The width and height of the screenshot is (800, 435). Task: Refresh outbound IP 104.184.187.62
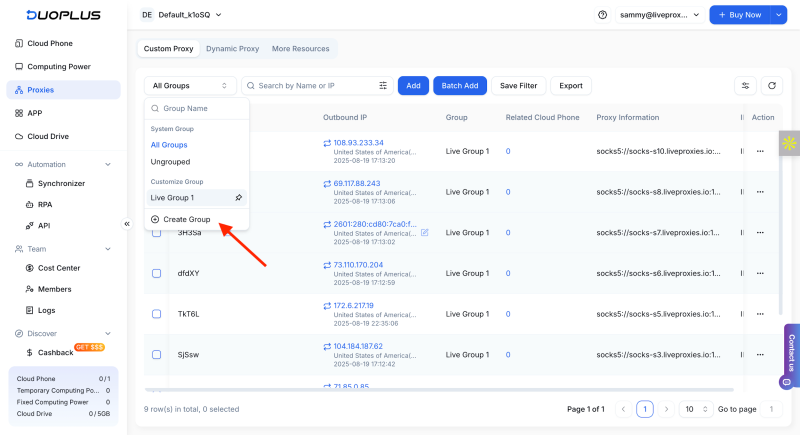click(327, 347)
